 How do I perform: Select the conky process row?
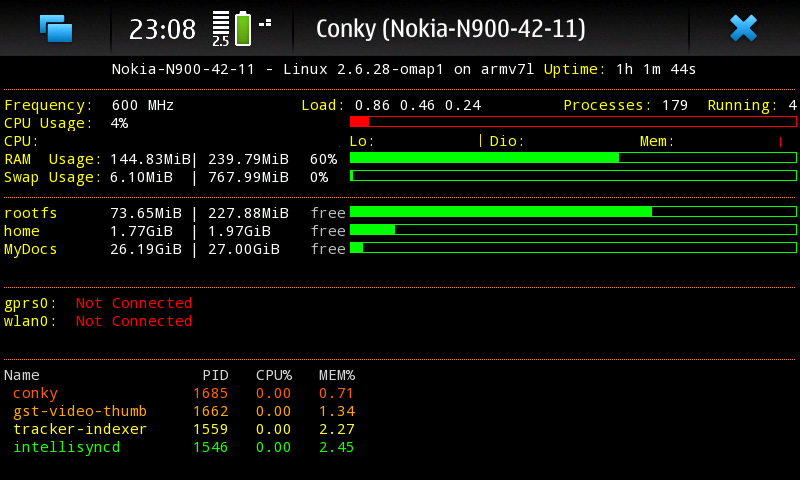point(183,393)
